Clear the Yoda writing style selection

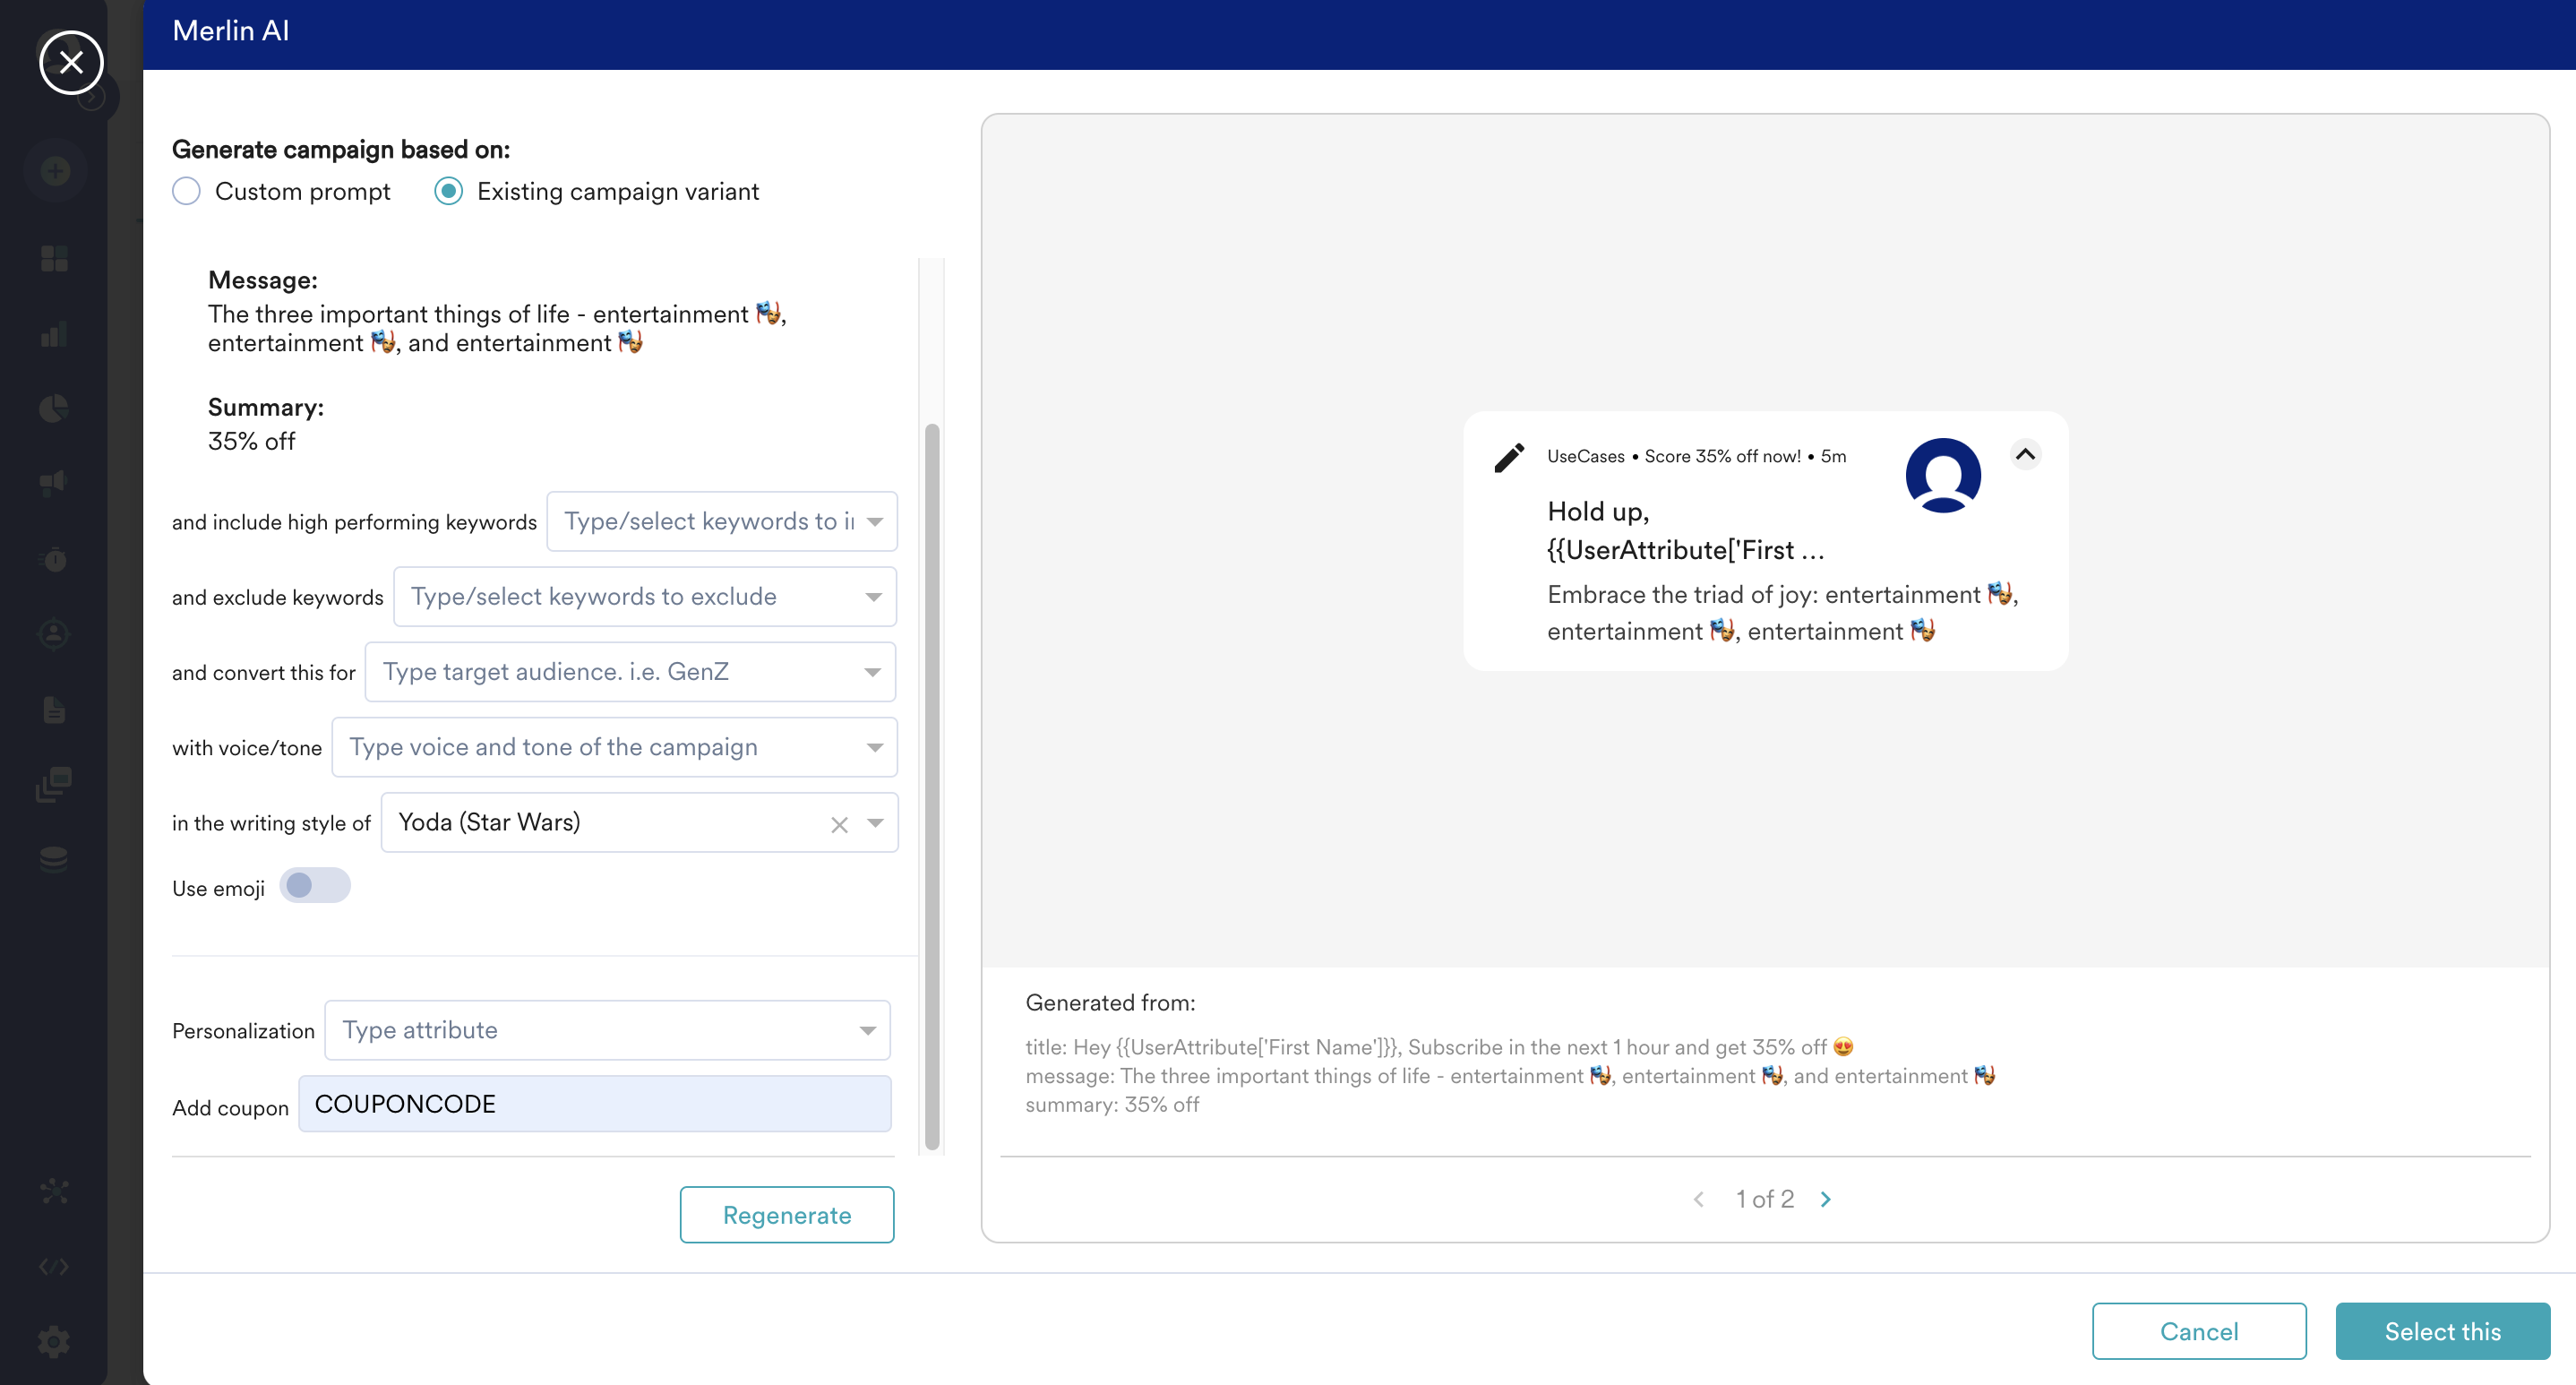click(839, 824)
